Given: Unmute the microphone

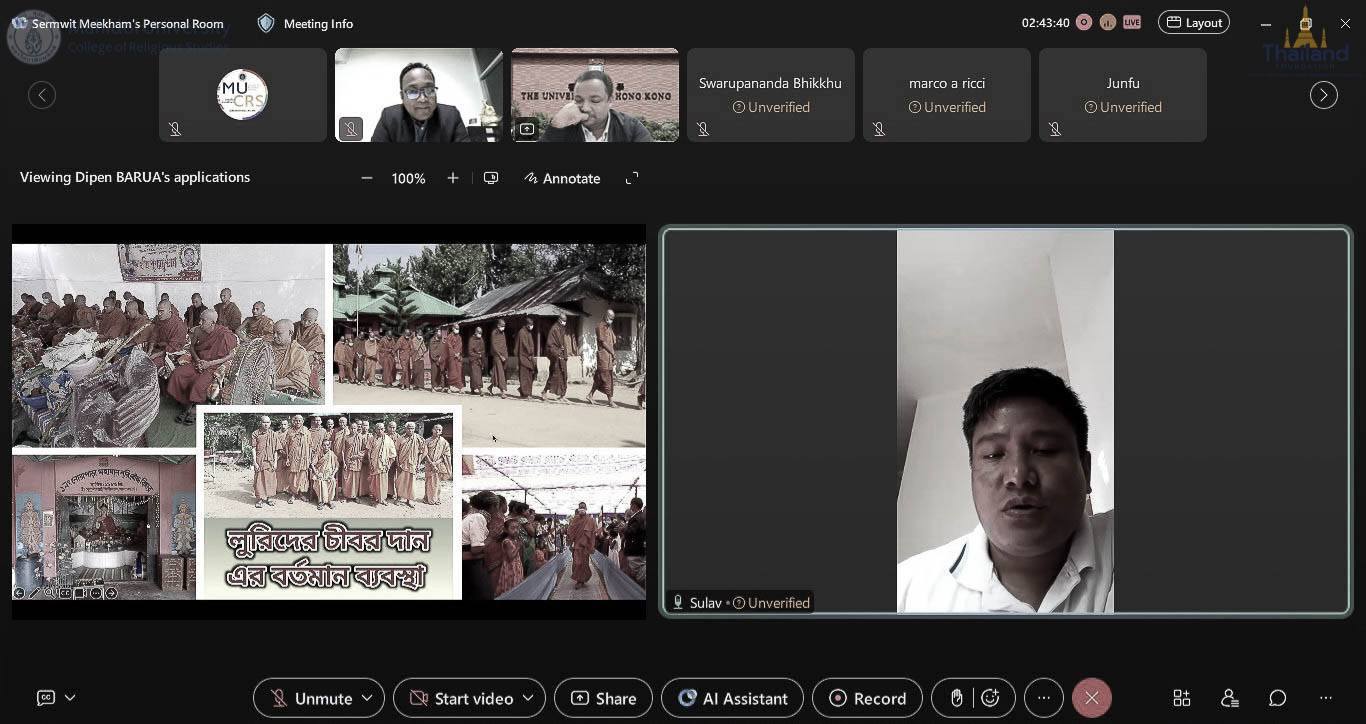Looking at the screenshot, I should (311, 698).
